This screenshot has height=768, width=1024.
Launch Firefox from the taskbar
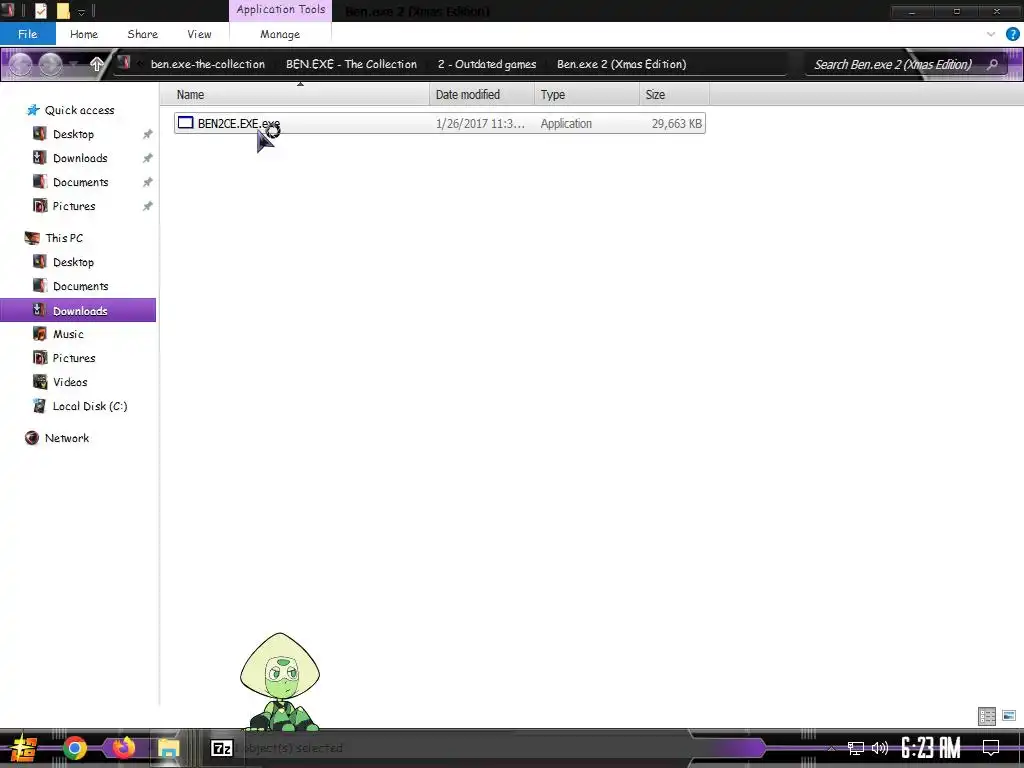pyautogui.click(x=123, y=747)
